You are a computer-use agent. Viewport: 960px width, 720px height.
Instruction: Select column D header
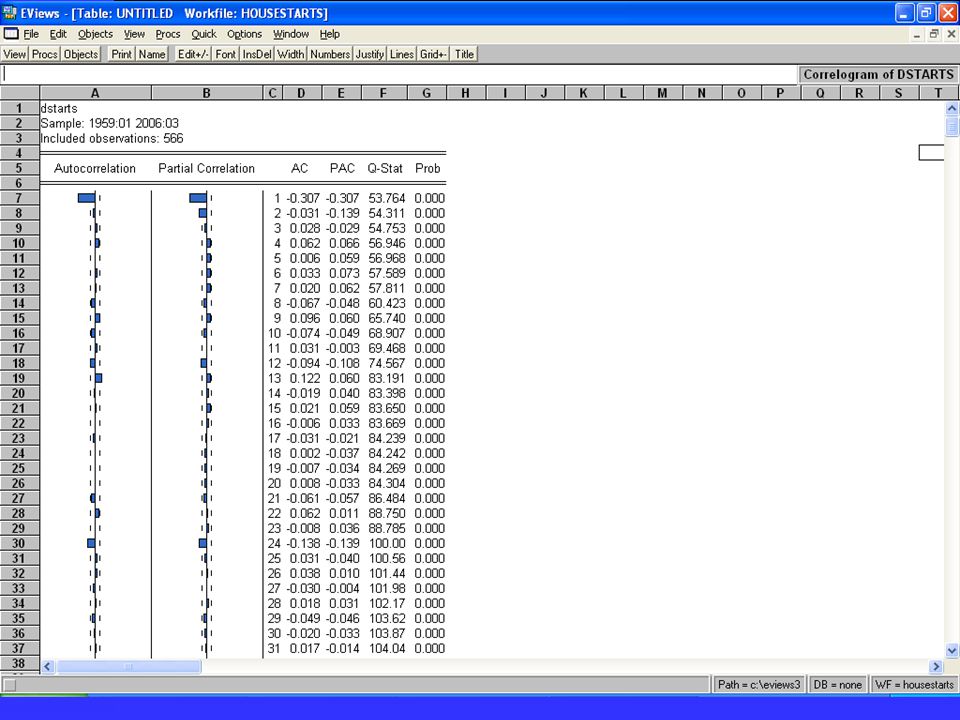pos(301,93)
